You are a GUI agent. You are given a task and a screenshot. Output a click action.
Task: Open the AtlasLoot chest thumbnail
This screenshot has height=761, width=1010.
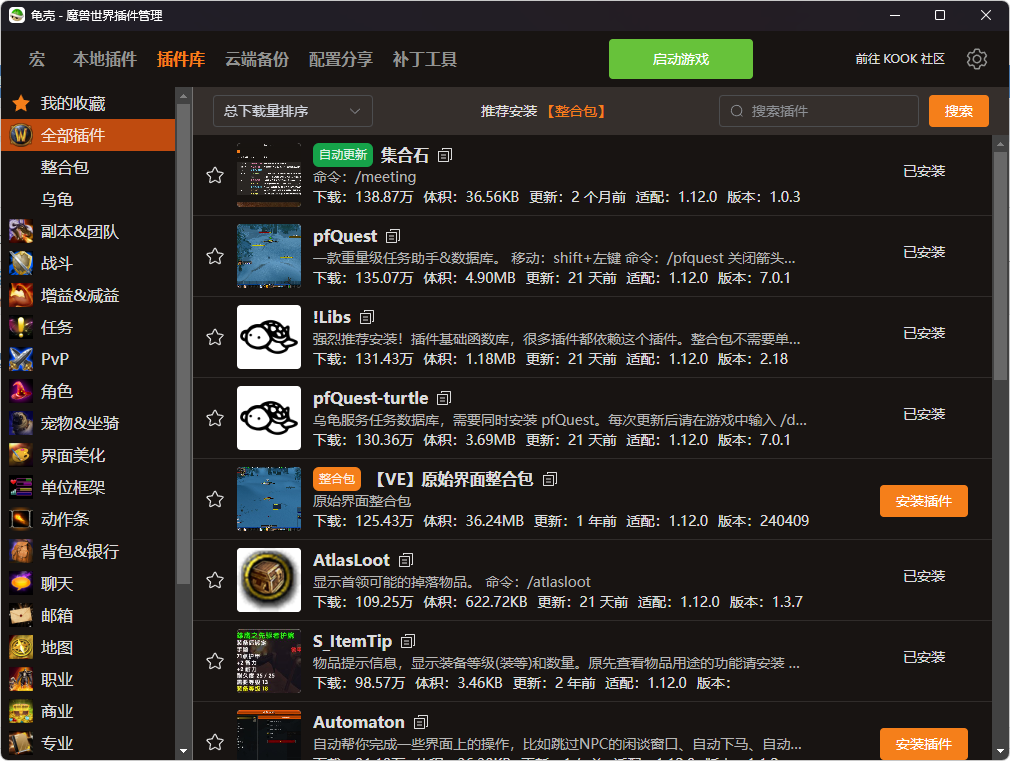pyautogui.click(x=269, y=580)
